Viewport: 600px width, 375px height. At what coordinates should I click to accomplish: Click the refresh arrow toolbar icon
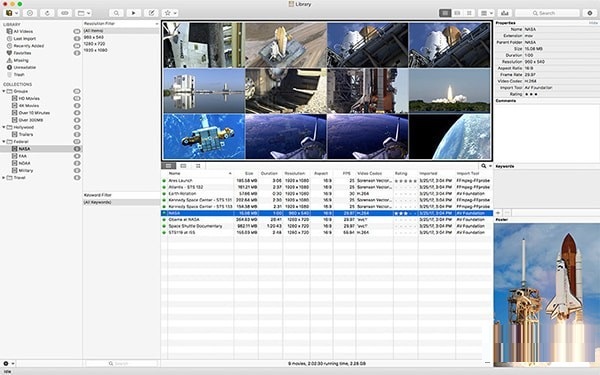coord(47,13)
